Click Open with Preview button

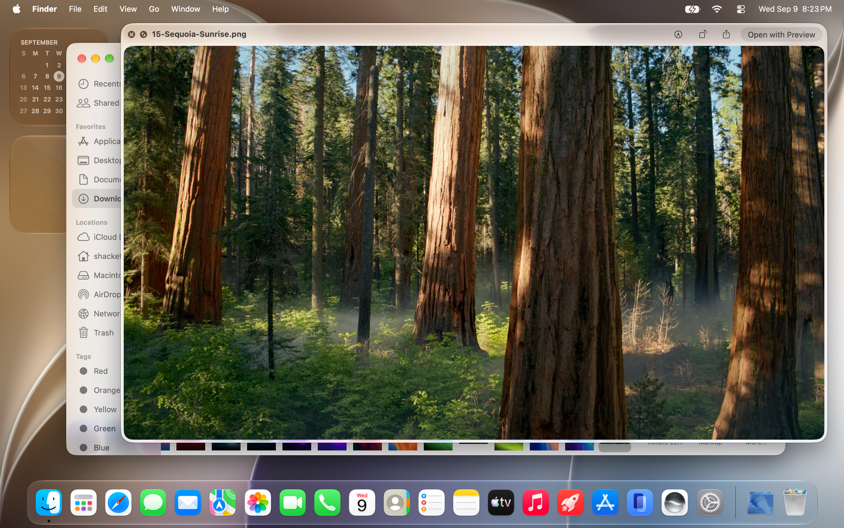781,34
